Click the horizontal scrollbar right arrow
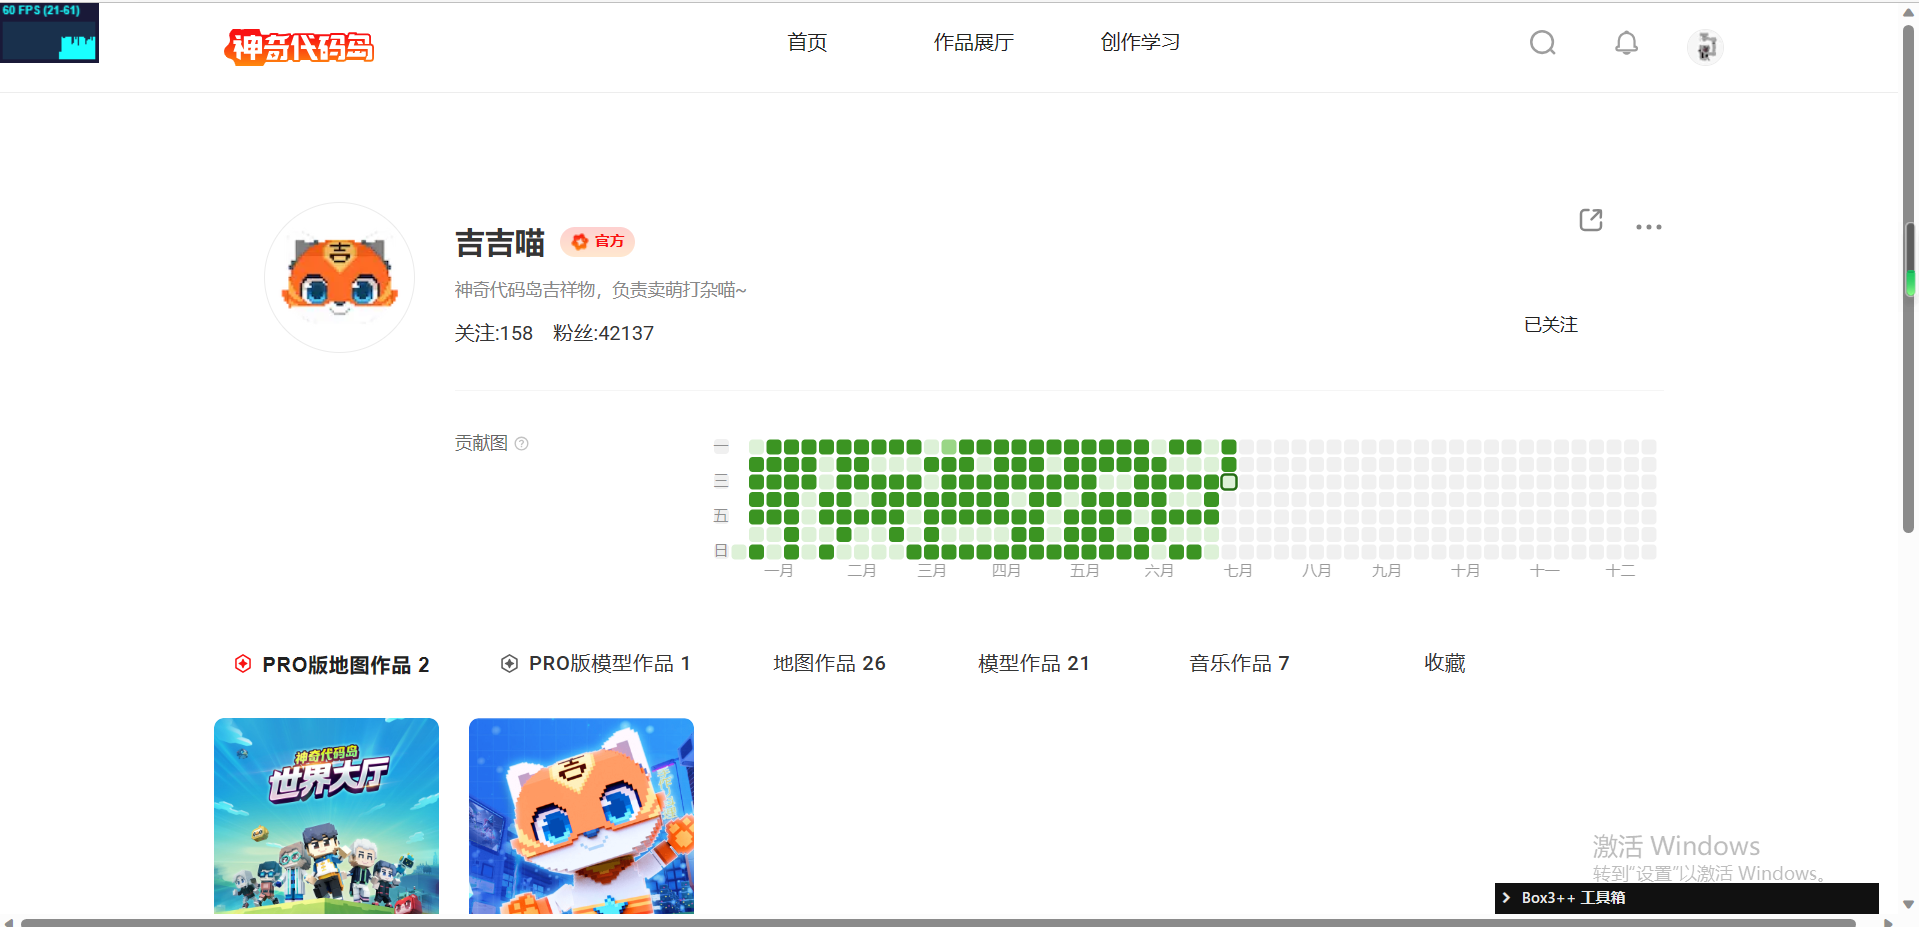Screen dimensions: 1919x927 pyautogui.click(x=1888, y=922)
